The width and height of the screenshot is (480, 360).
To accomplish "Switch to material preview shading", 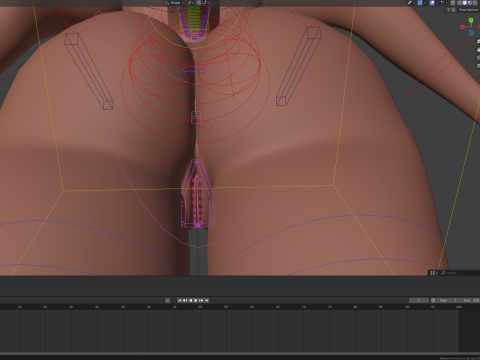I will point(470,3).
